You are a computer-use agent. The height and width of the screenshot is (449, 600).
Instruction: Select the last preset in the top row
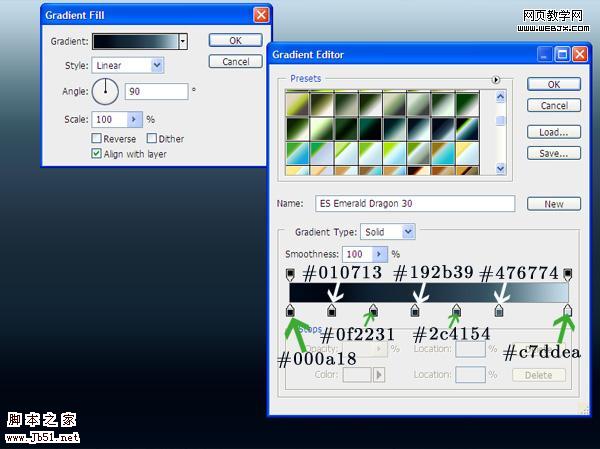point(467,103)
